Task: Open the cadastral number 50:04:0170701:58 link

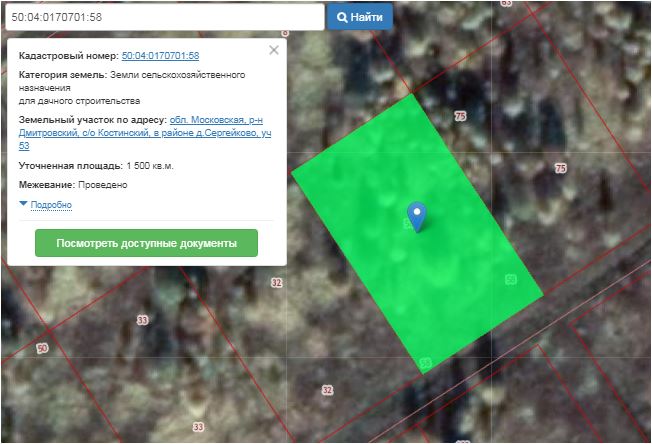Action: 160,56
